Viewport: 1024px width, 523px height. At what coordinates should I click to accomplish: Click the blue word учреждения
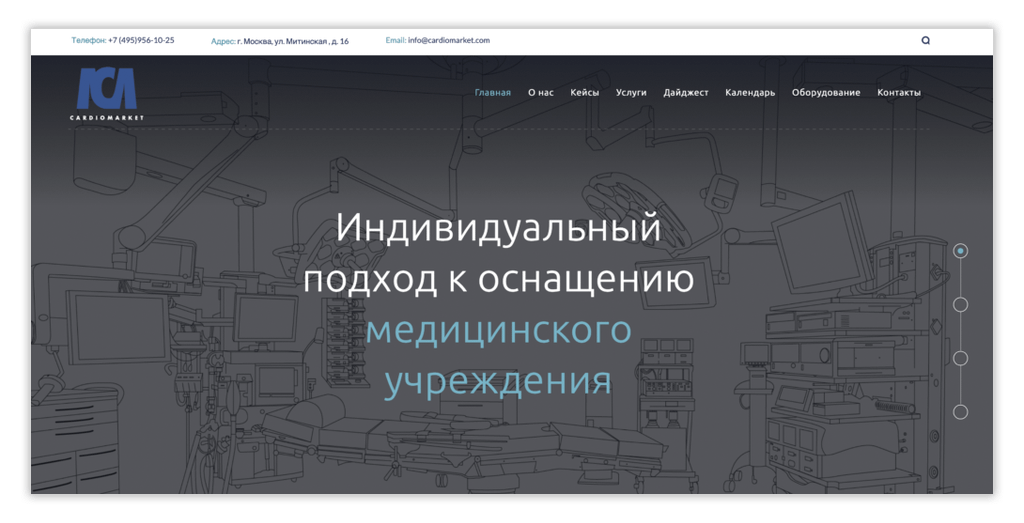click(498, 382)
